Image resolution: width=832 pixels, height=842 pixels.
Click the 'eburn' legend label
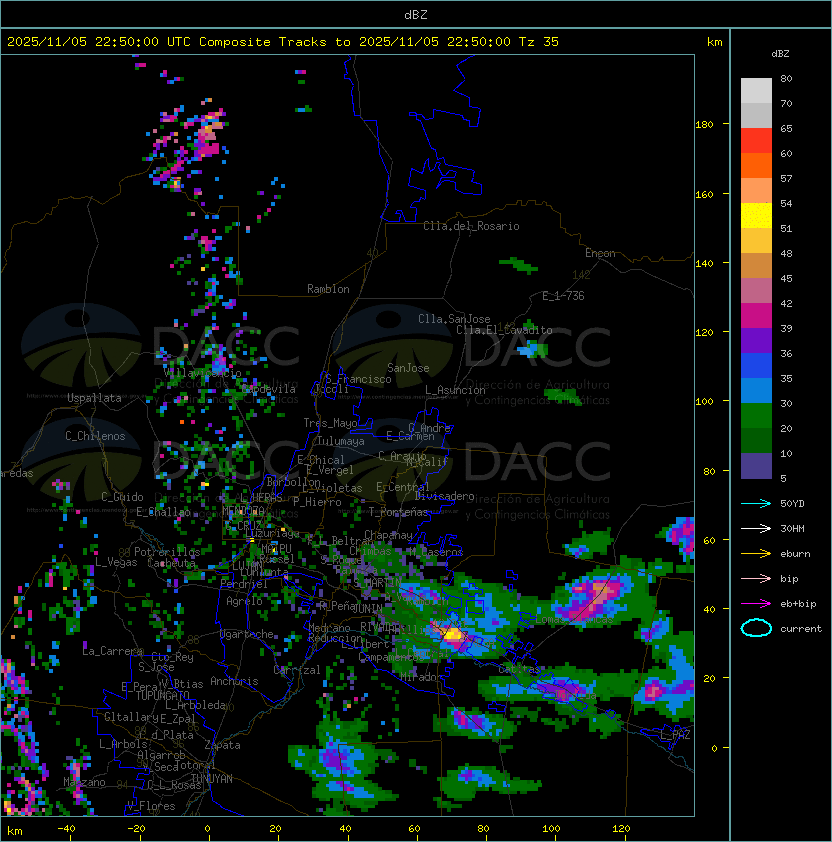point(795,554)
